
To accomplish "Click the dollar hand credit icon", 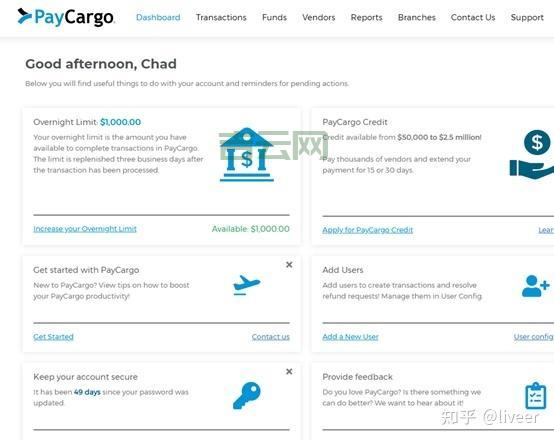I will pyautogui.click(x=532, y=154).
